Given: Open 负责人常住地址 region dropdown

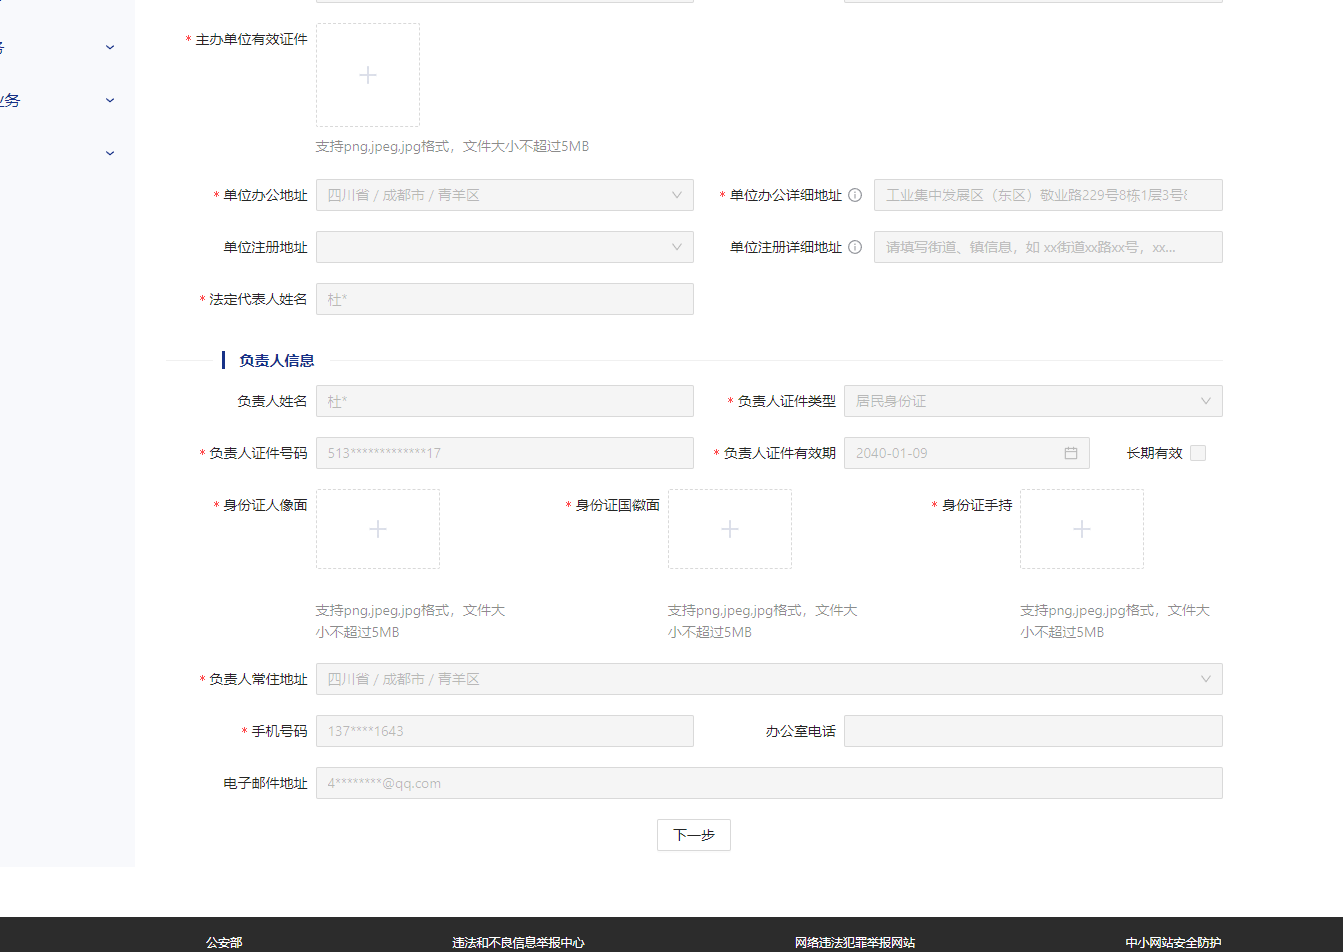Looking at the screenshot, I should tap(769, 679).
